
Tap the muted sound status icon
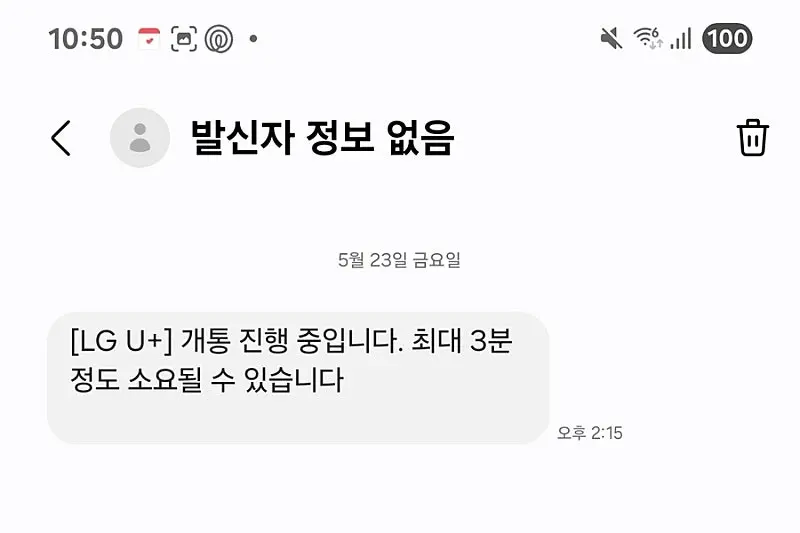pyautogui.click(x=611, y=39)
